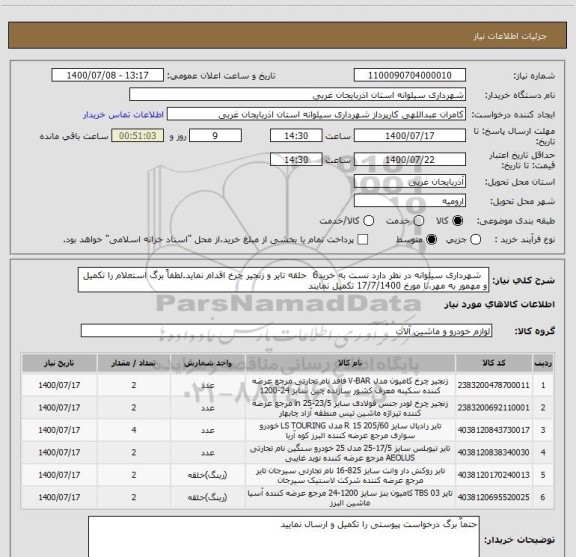Toggle the اسناد خزانه اسلامی payment checkbox
576x557 pixels.
363,240
